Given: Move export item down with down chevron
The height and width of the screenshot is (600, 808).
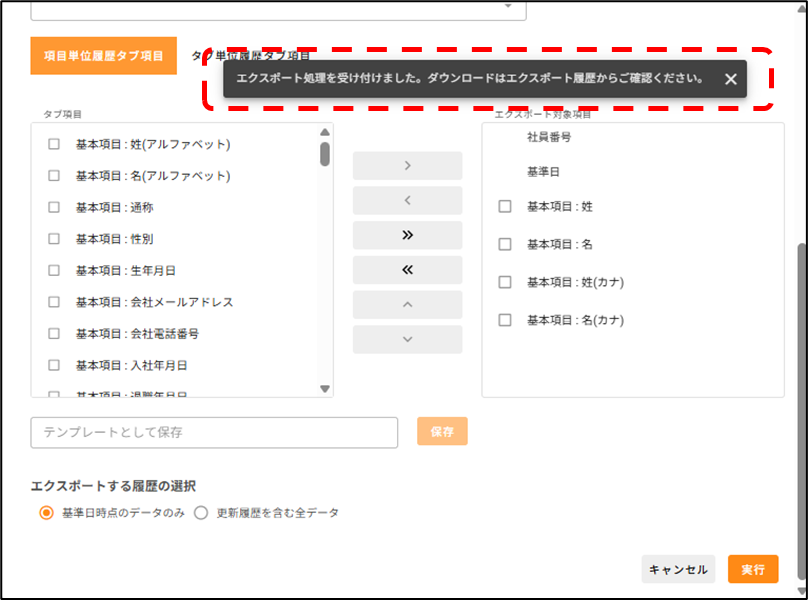Looking at the screenshot, I should click(407, 339).
